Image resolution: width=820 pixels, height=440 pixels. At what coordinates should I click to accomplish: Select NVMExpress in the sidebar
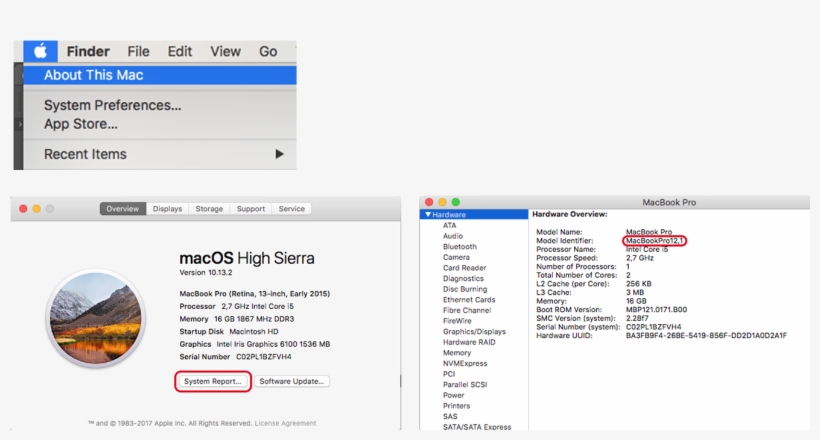click(x=465, y=363)
